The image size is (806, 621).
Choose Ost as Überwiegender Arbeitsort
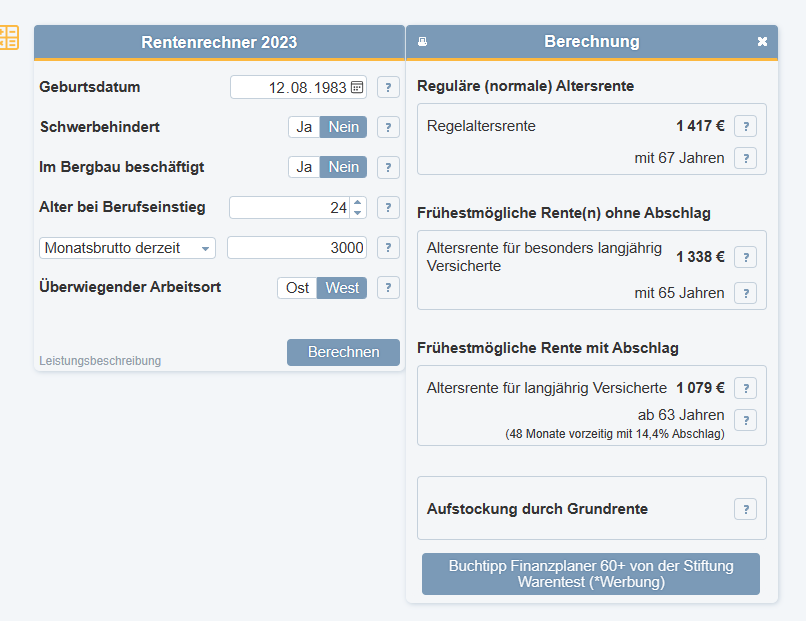tap(297, 288)
